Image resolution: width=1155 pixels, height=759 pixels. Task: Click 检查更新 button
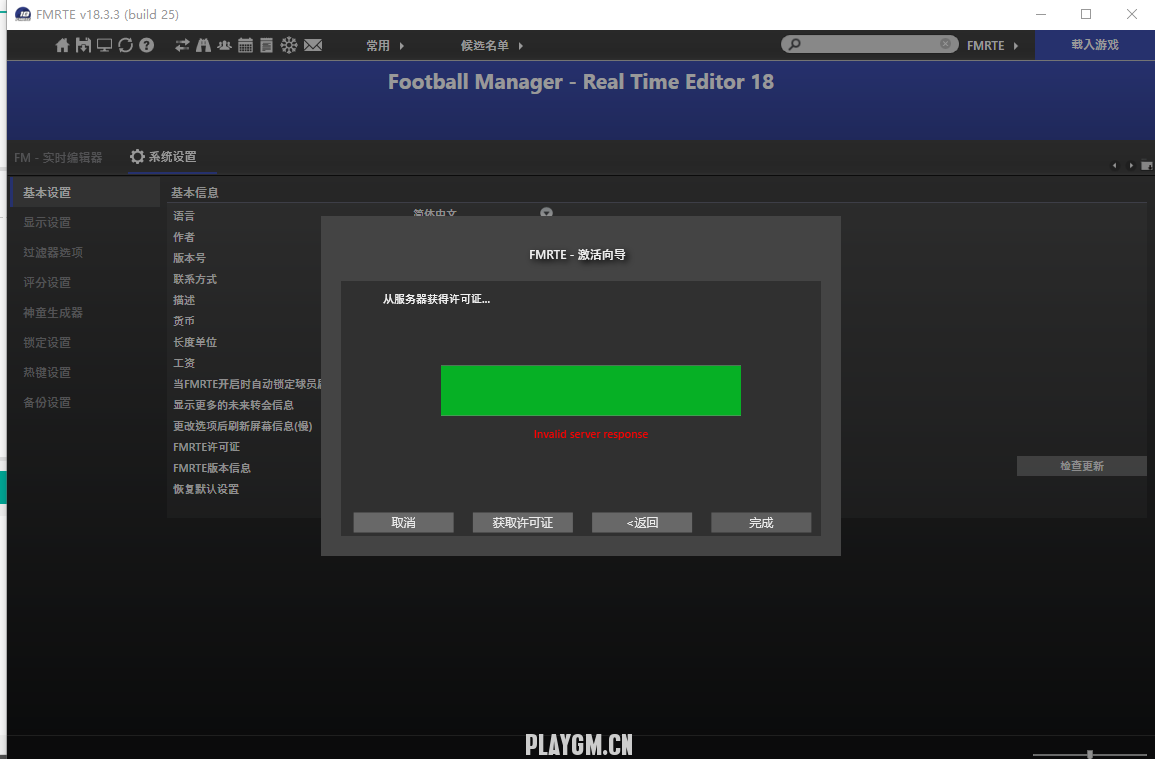tap(1082, 466)
